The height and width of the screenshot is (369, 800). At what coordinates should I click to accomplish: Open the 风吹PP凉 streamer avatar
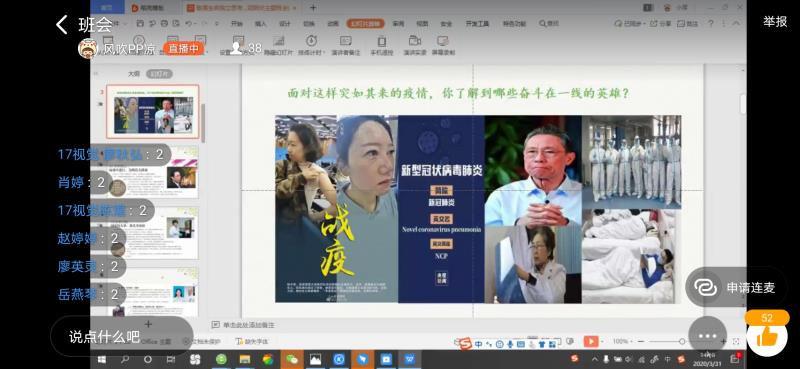click(x=88, y=48)
